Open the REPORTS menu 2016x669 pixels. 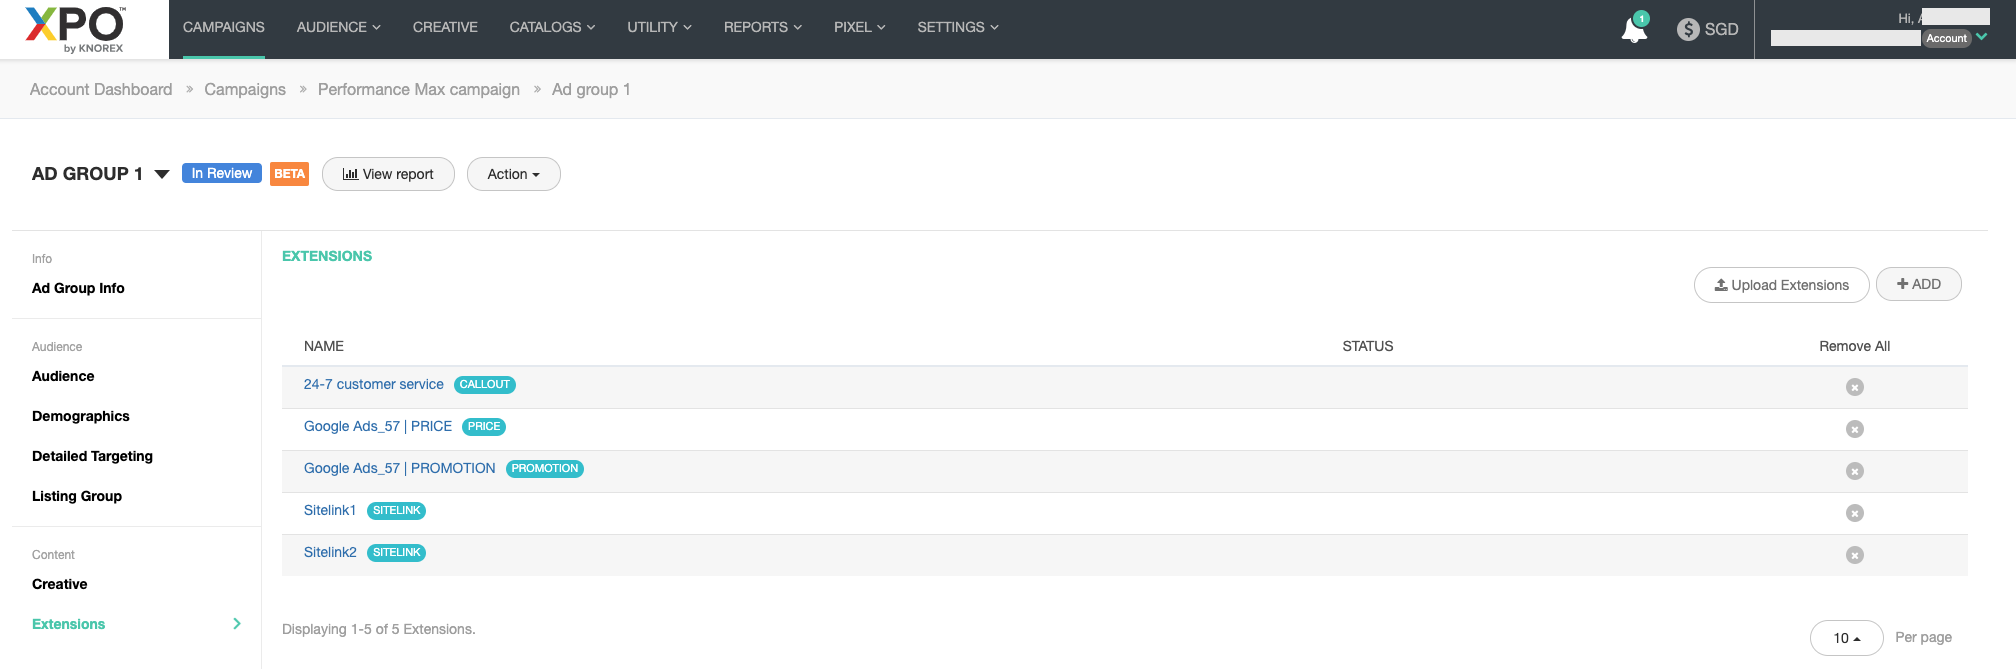click(x=762, y=27)
